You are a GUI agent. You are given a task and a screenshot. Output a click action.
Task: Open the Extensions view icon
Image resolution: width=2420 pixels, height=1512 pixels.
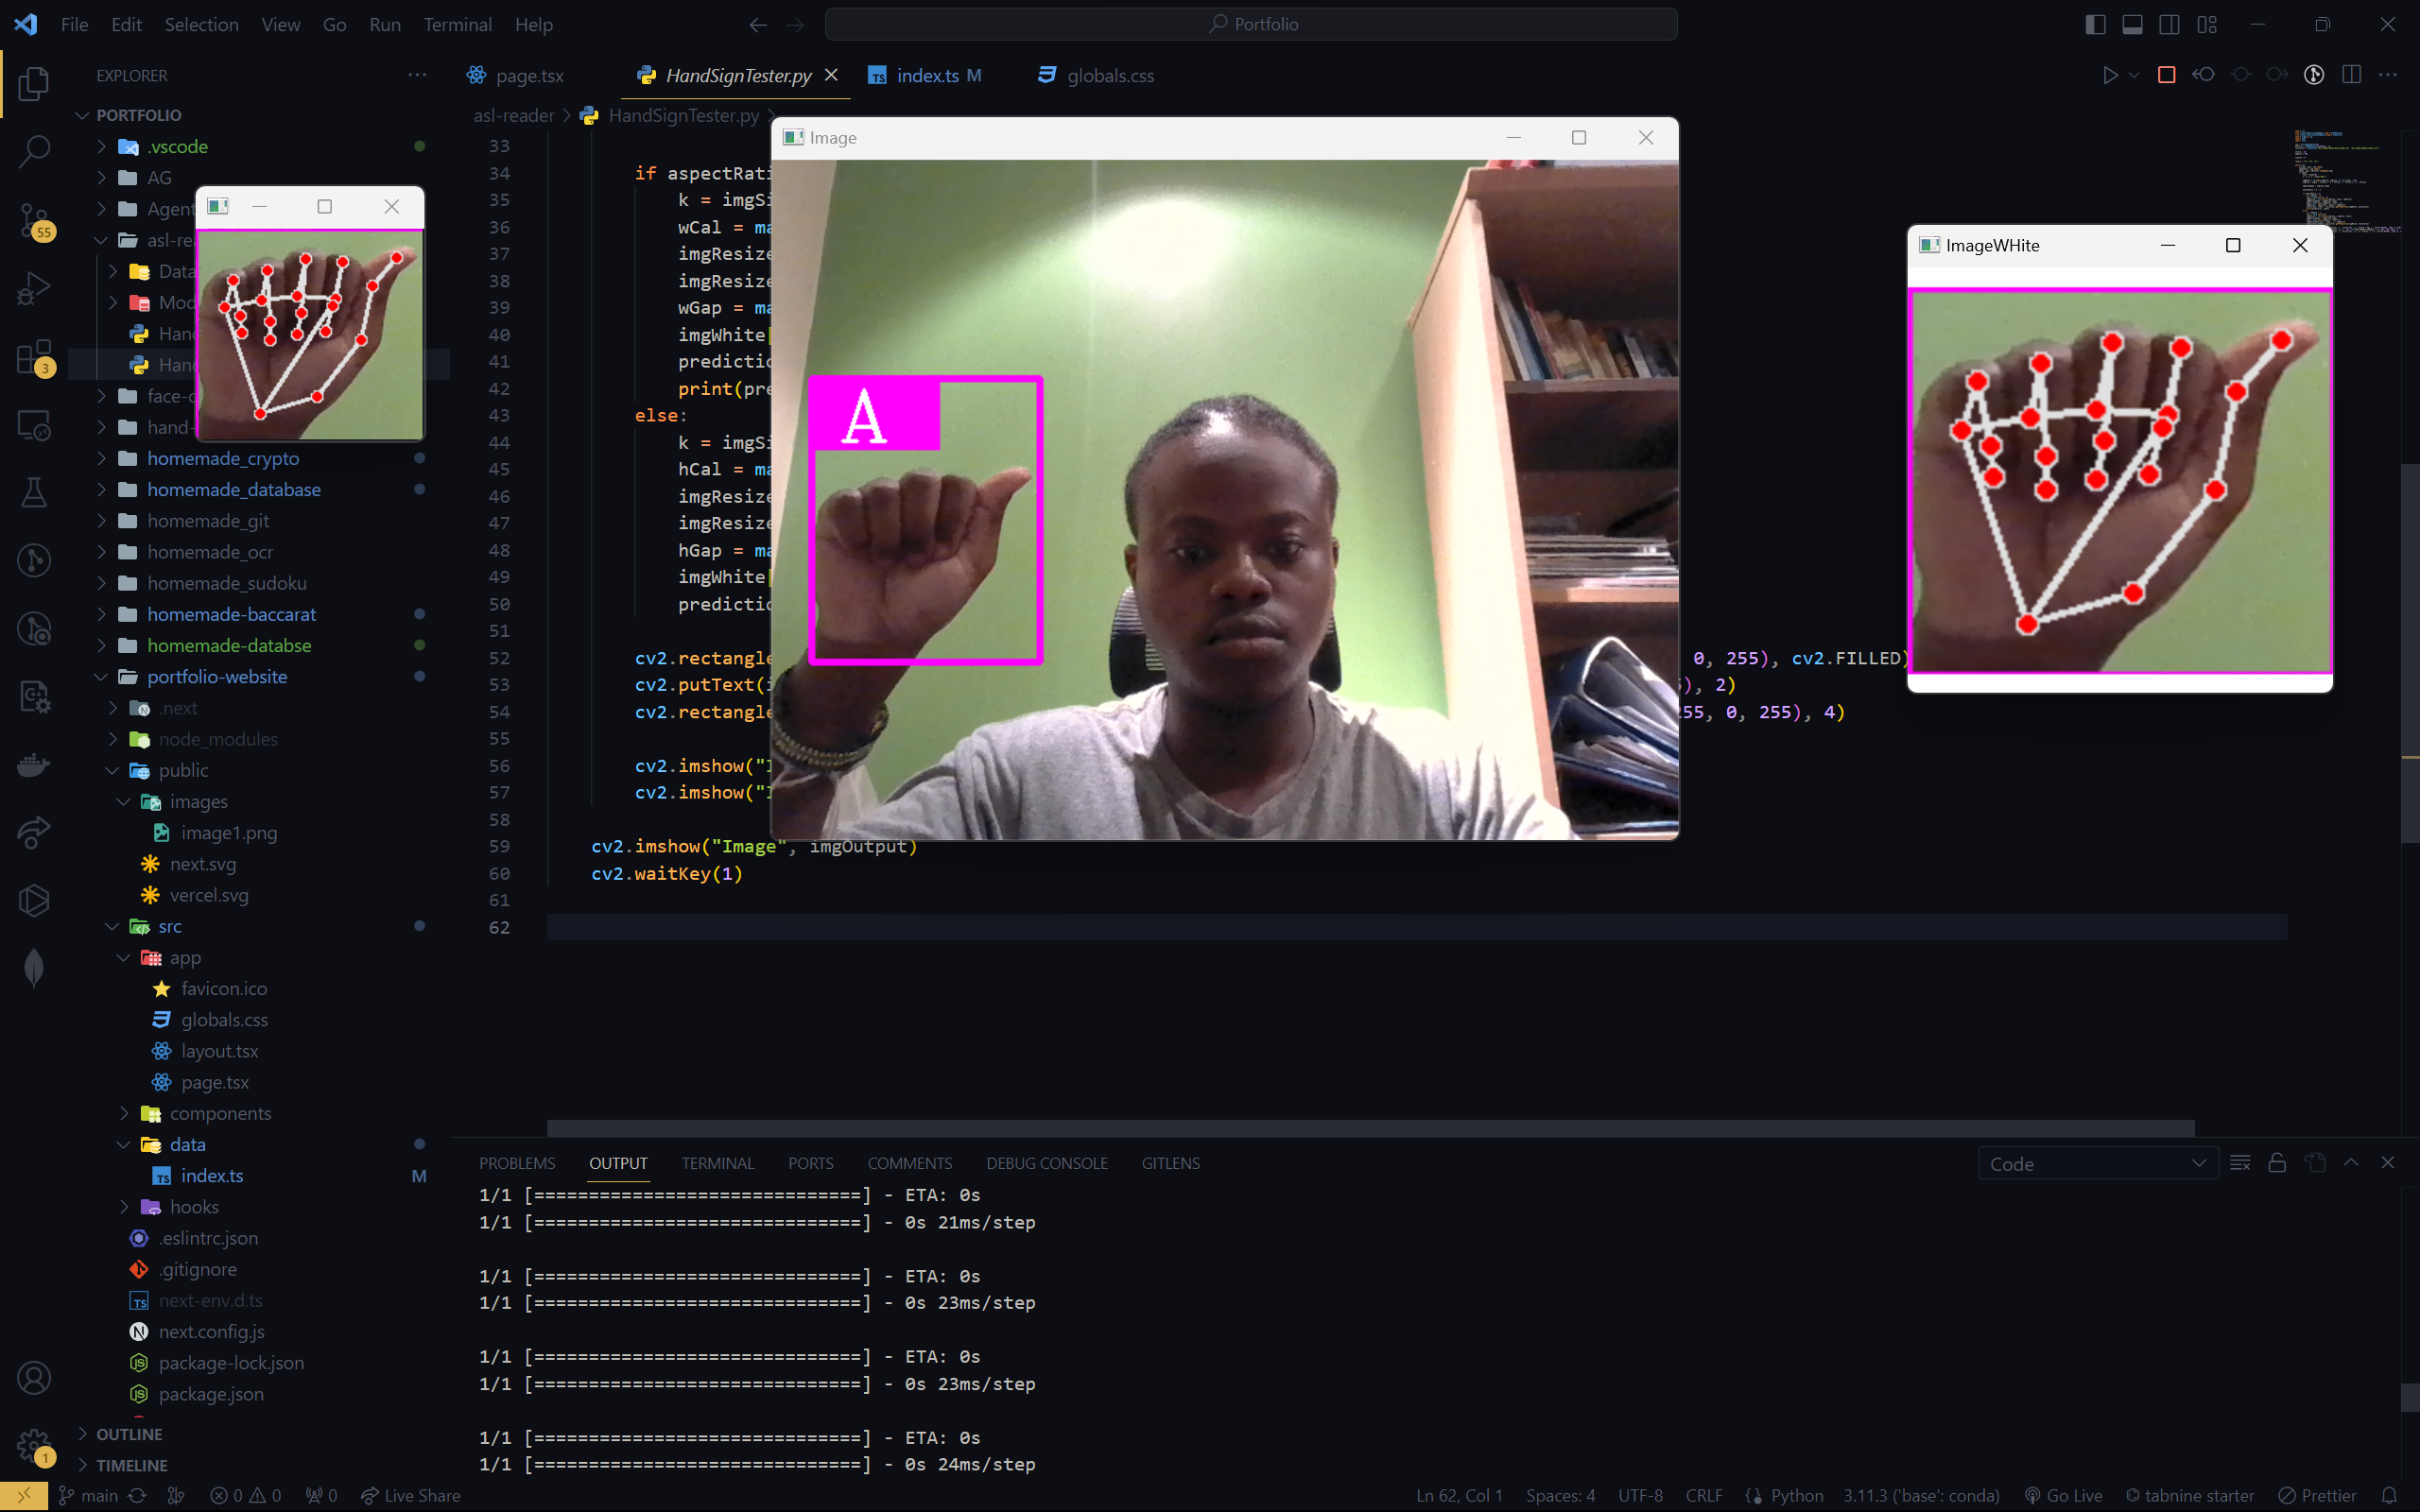[x=34, y=357]
